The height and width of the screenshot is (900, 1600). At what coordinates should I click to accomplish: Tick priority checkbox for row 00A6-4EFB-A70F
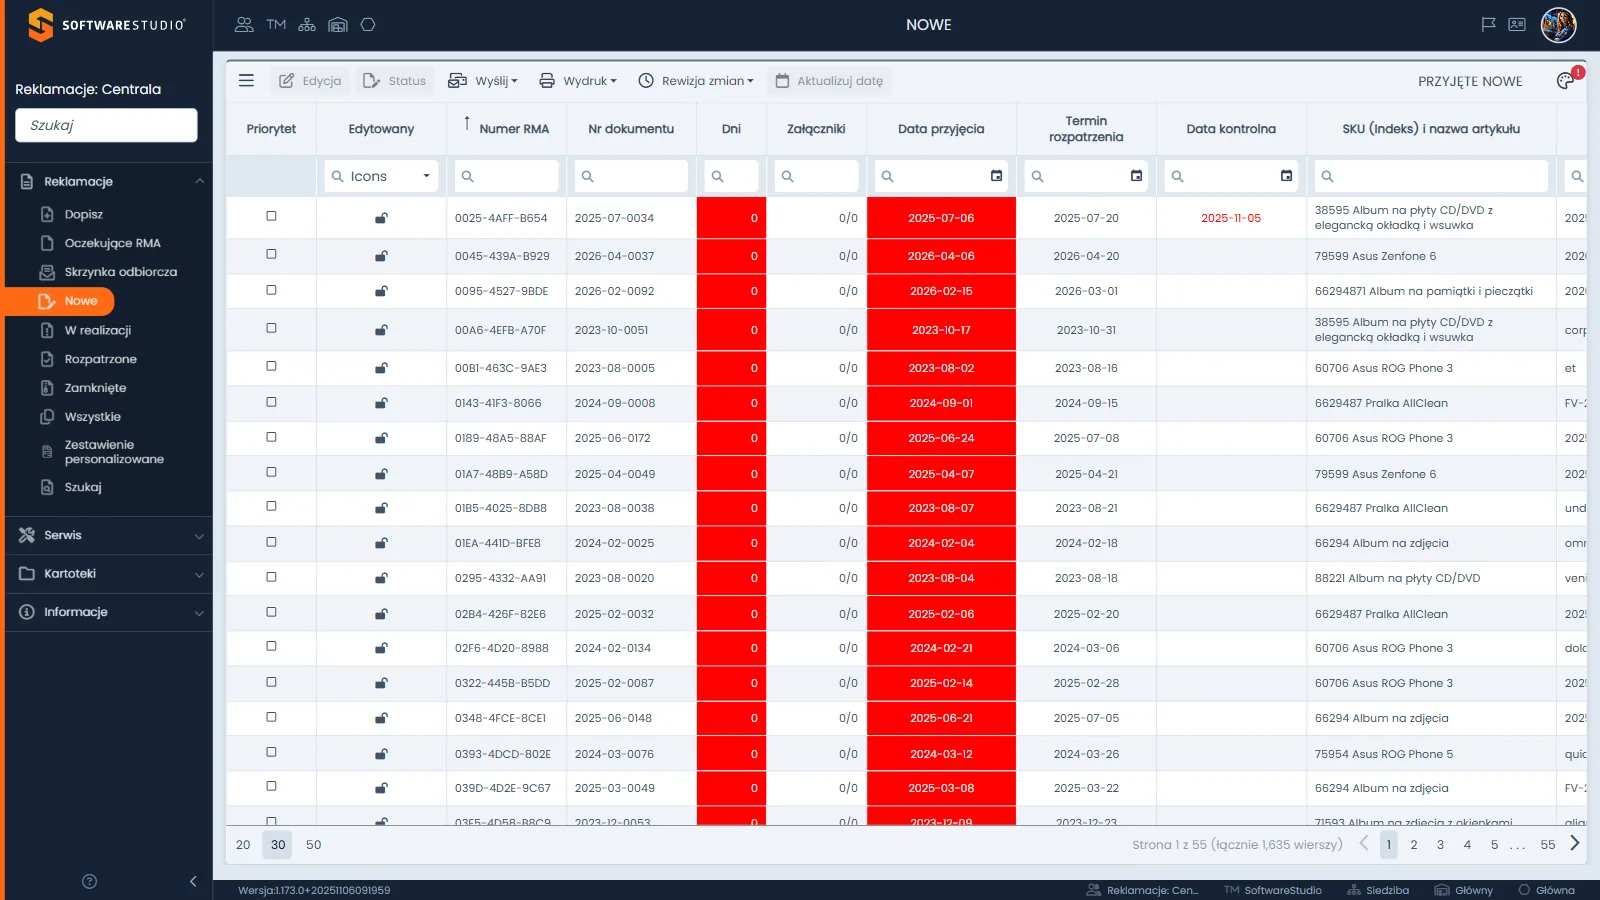(271, 328)
